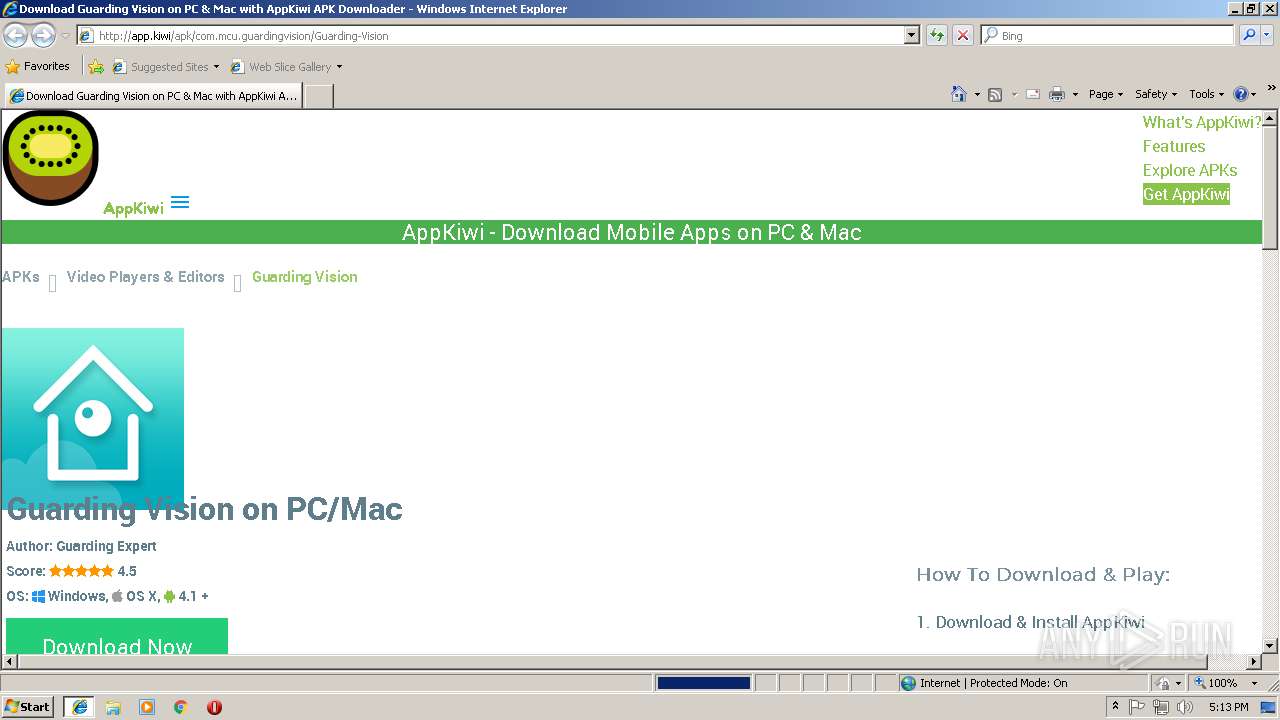
Task: Click the Internet Protected Mode status text
Action: pos(993,683)
